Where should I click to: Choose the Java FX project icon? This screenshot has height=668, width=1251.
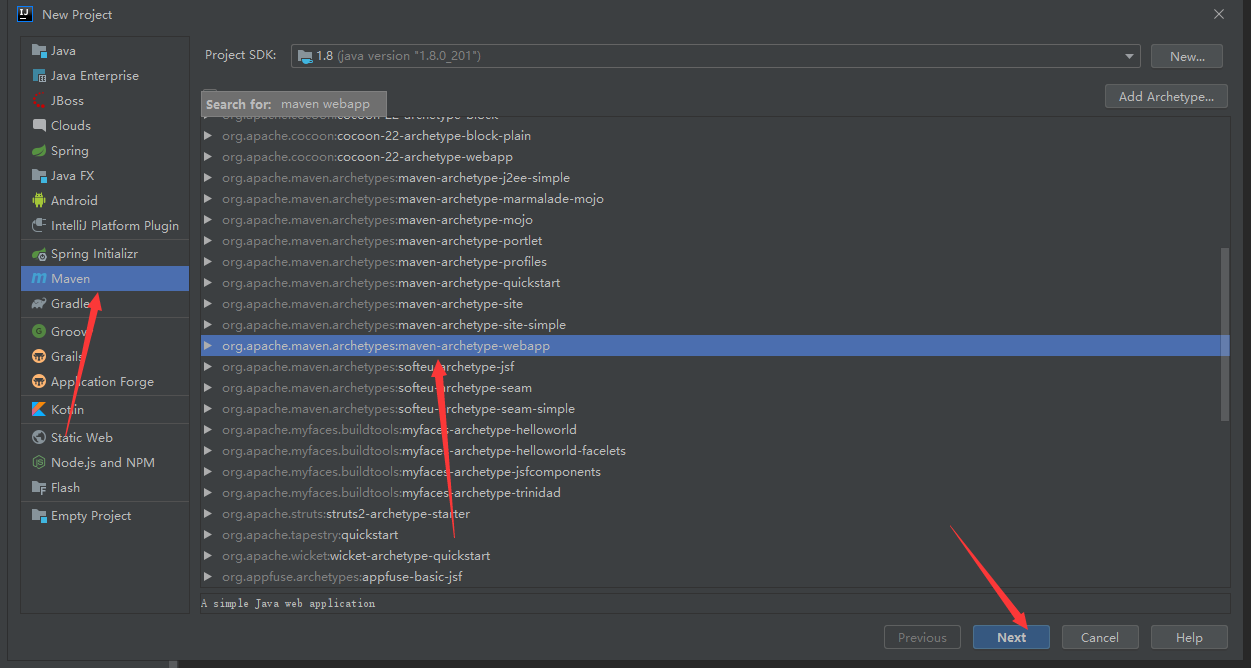pos(39,176)
